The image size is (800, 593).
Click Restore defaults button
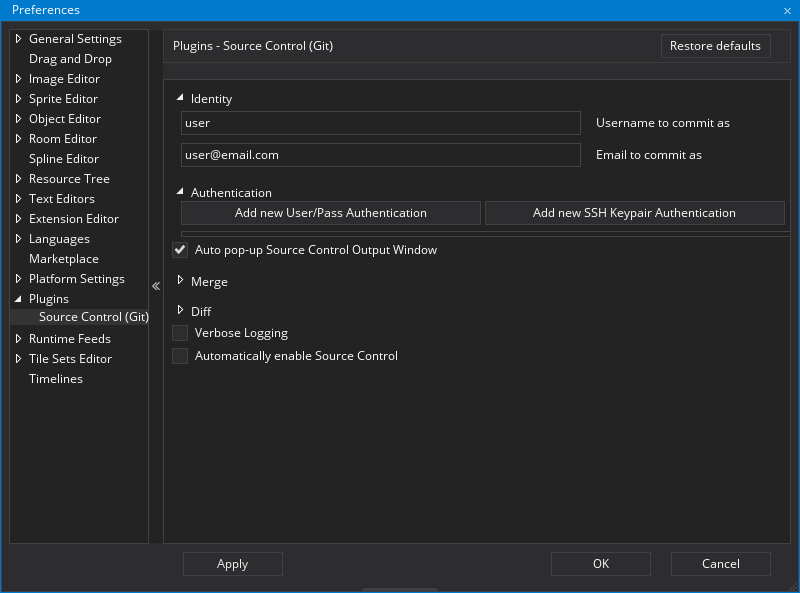[x=715, y=46]
